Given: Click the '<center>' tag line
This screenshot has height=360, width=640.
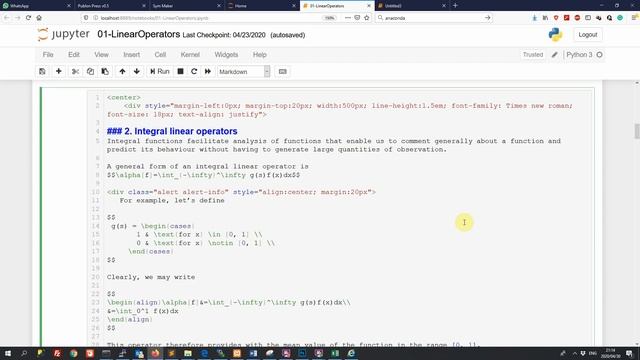Looking at the screenshot, I should [x=124, y=98].
